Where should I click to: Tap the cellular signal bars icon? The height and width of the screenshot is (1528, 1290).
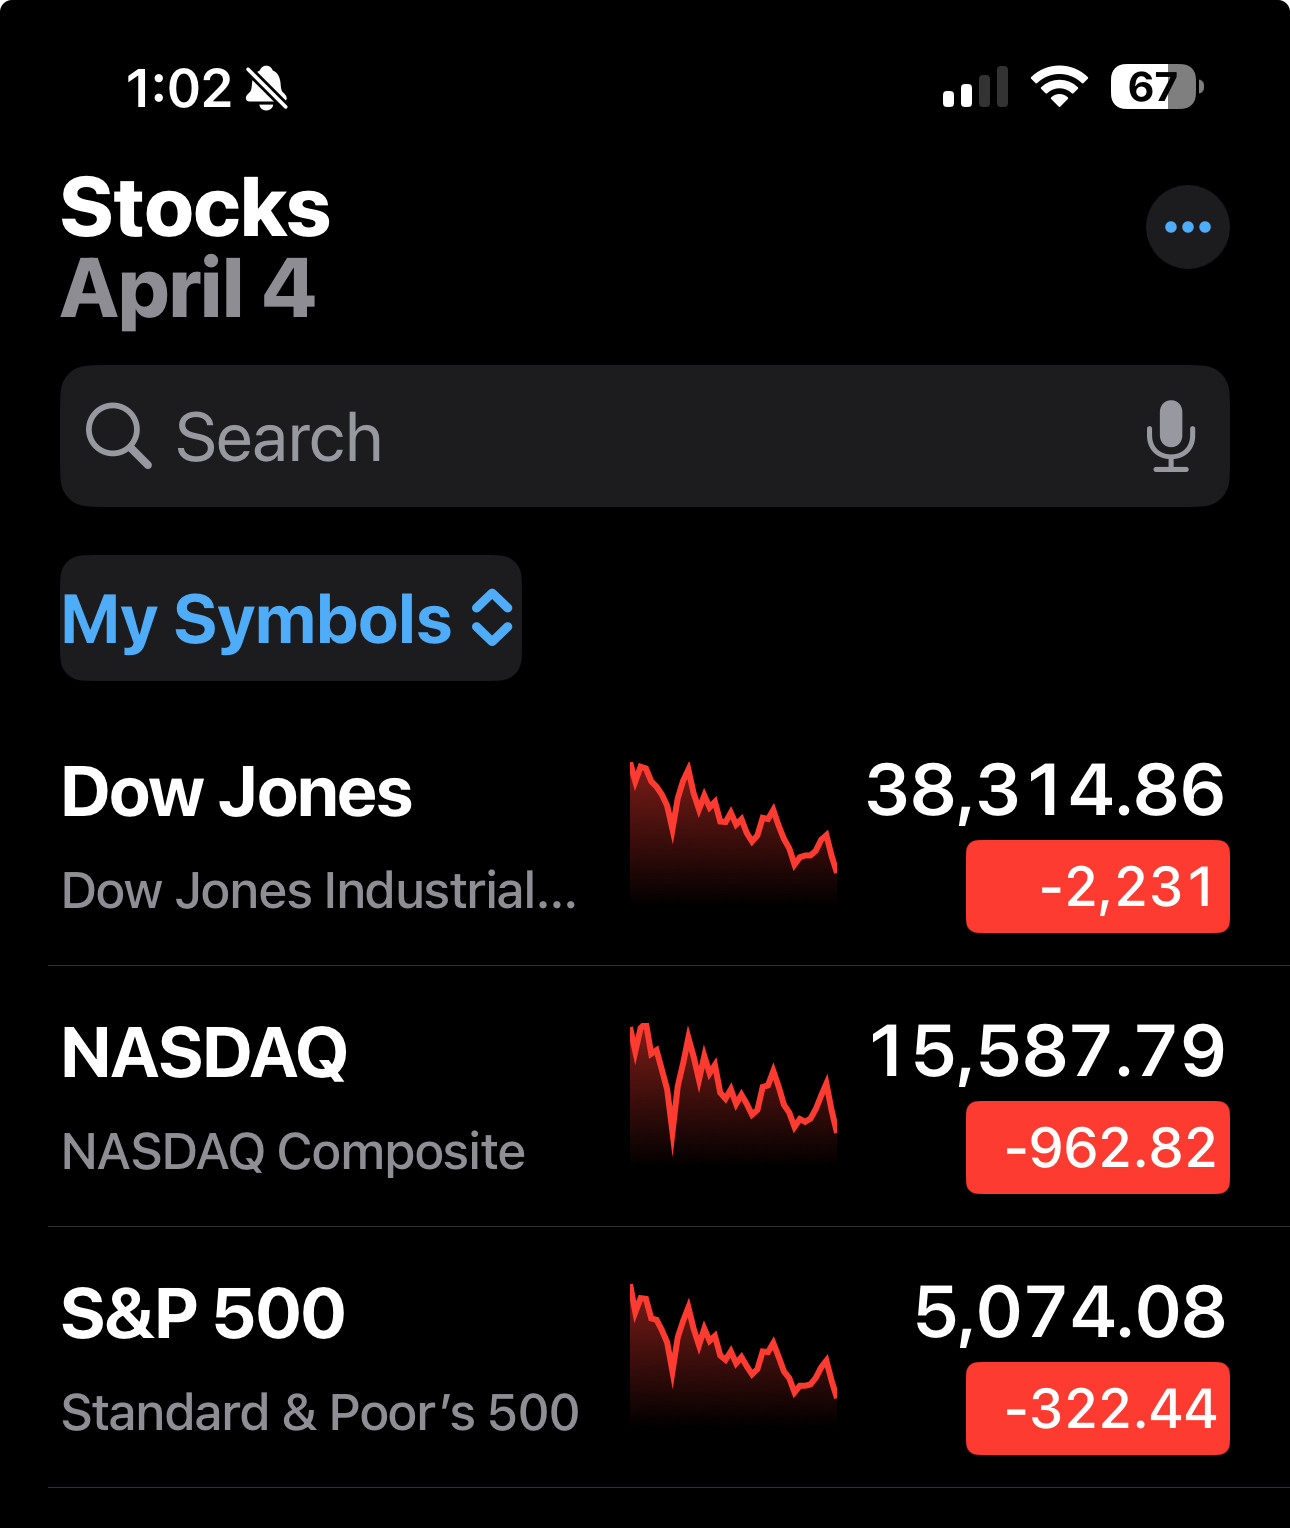975,87
